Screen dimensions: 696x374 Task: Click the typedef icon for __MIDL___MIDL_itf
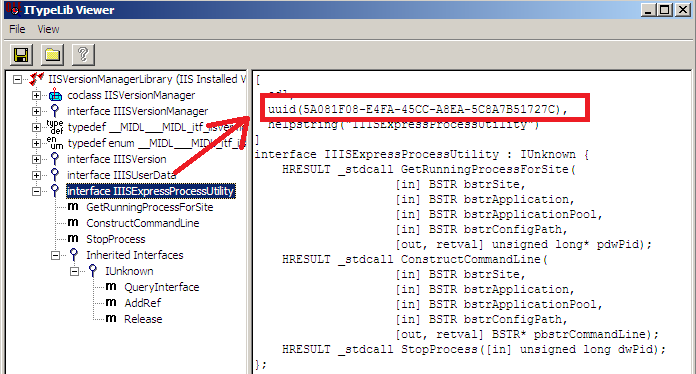(55, 127)
